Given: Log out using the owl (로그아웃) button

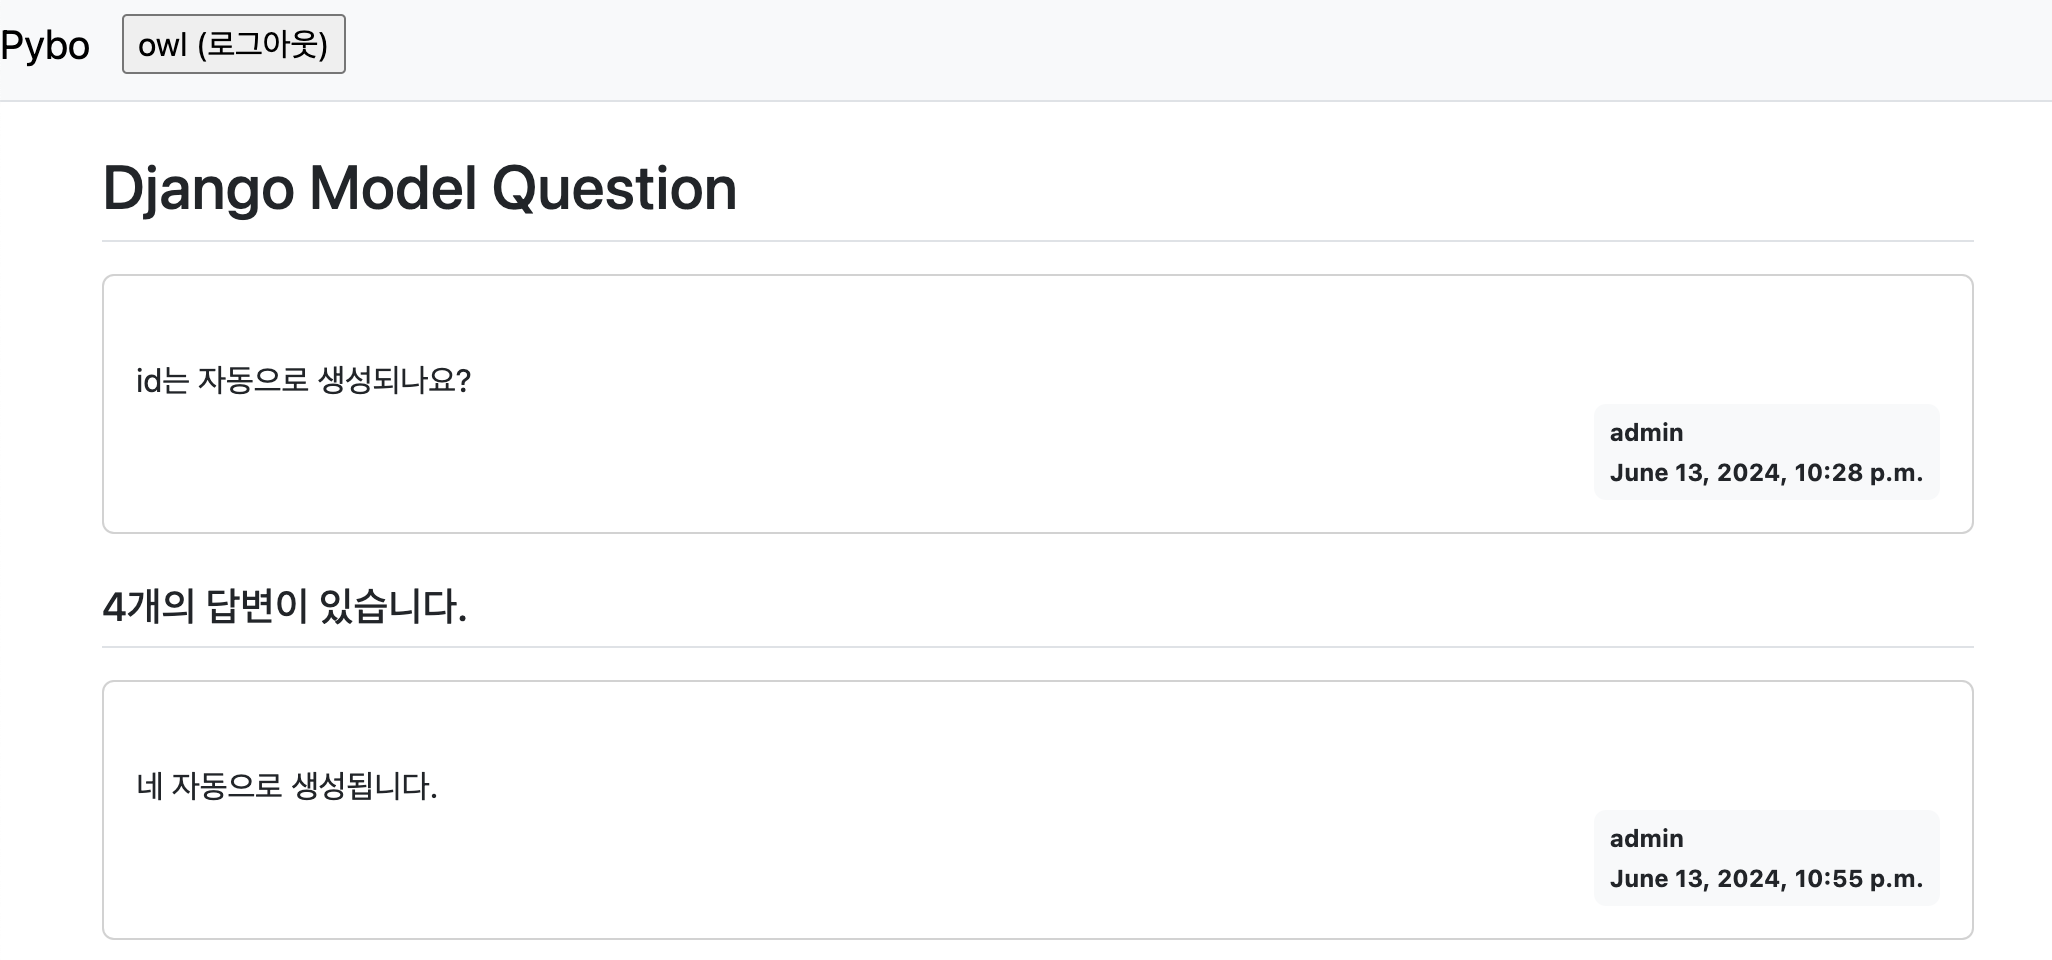Looking at the screenshot, I should pyautogui.click(x=233, y=45).
